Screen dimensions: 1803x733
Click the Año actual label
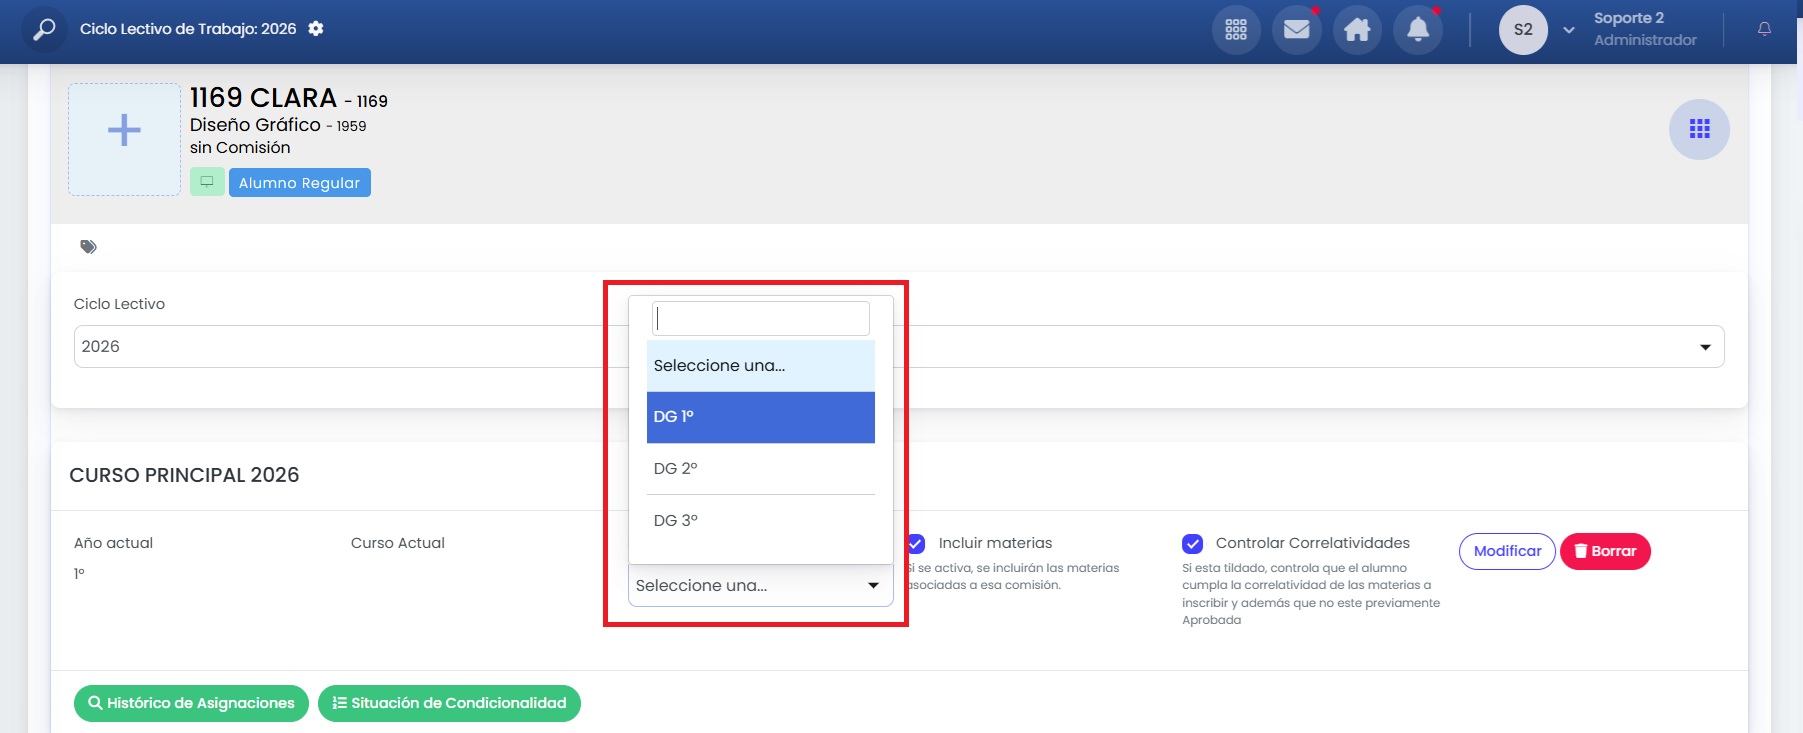point(114,543)
